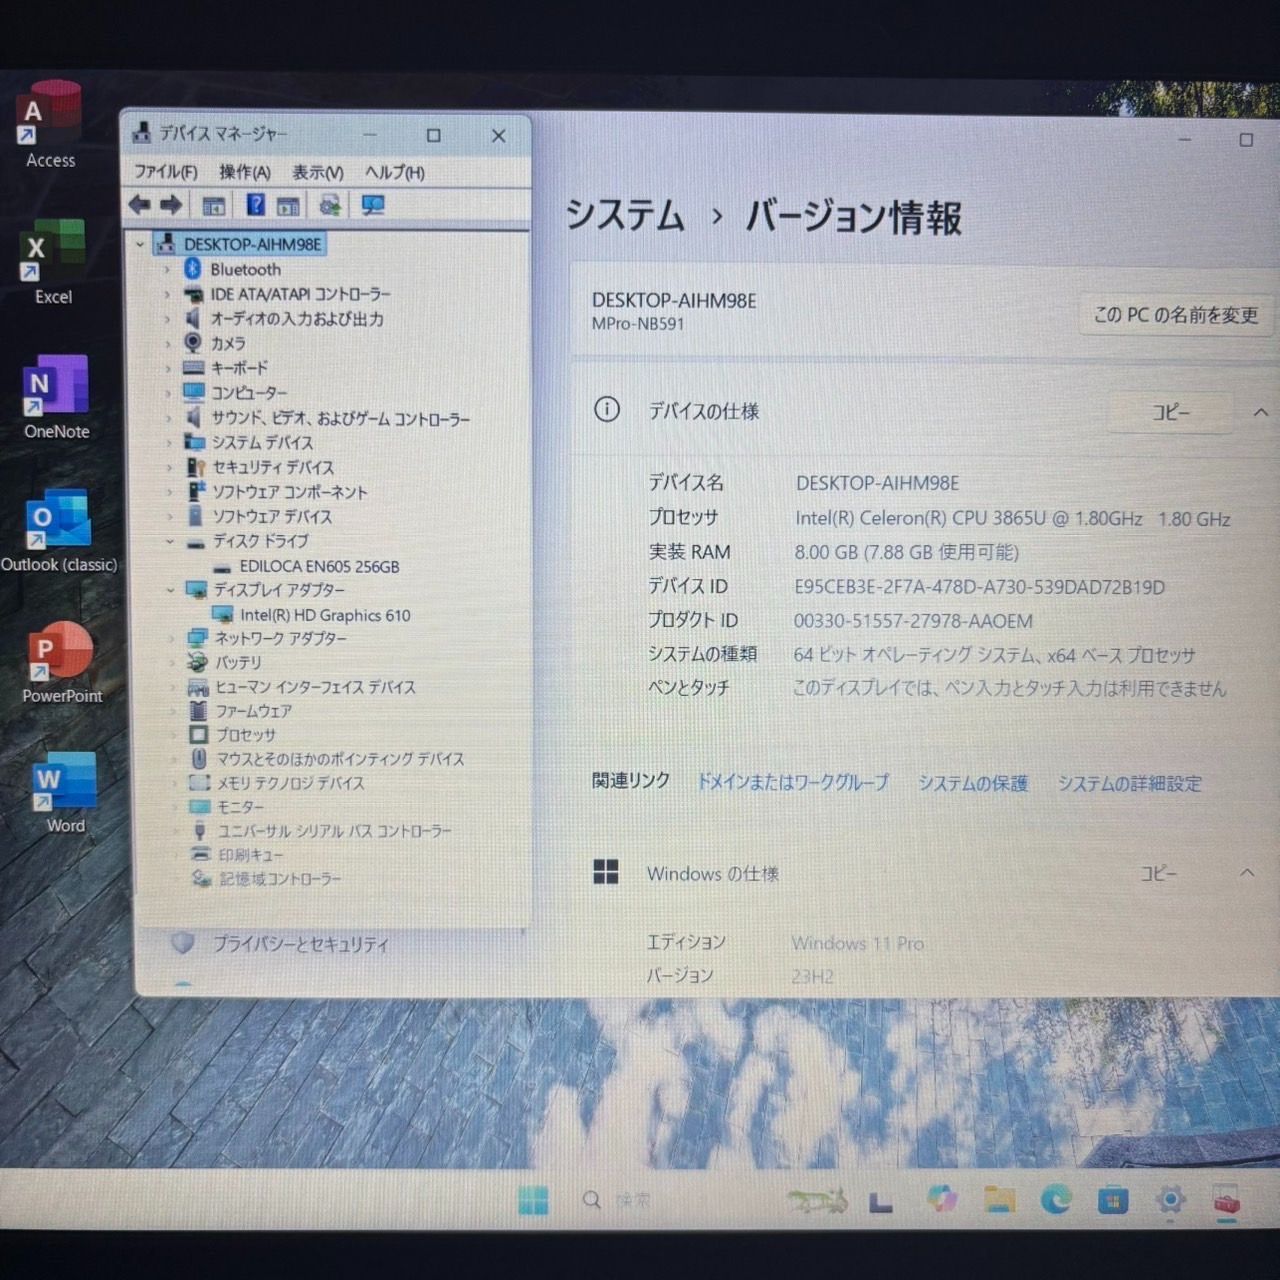Open the 操作(A) menu
The width and height of the screenshot is (1280, 1280).
point(245,172)
